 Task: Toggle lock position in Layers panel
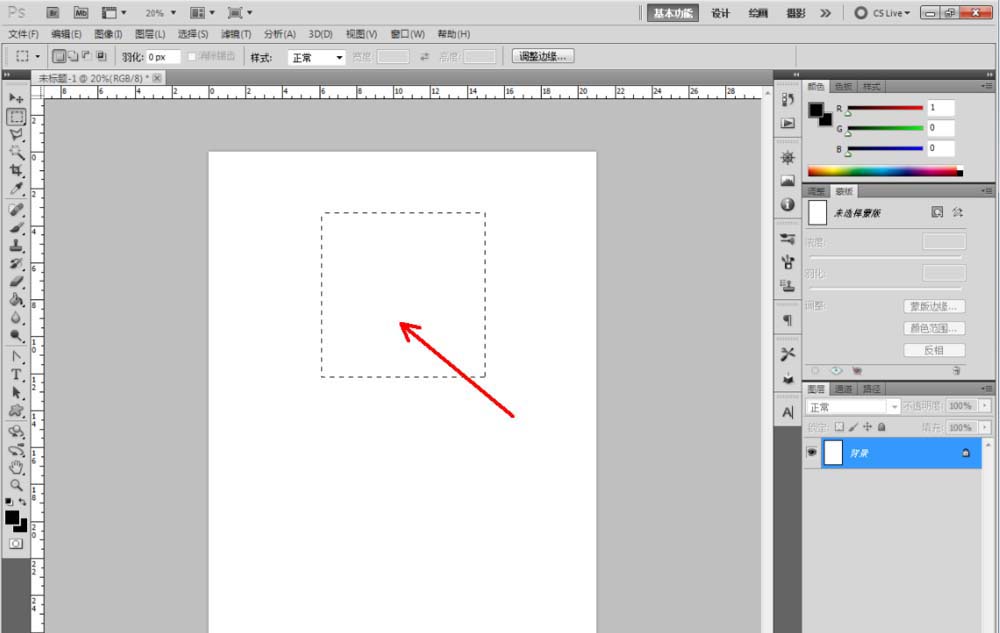(867, 427)
